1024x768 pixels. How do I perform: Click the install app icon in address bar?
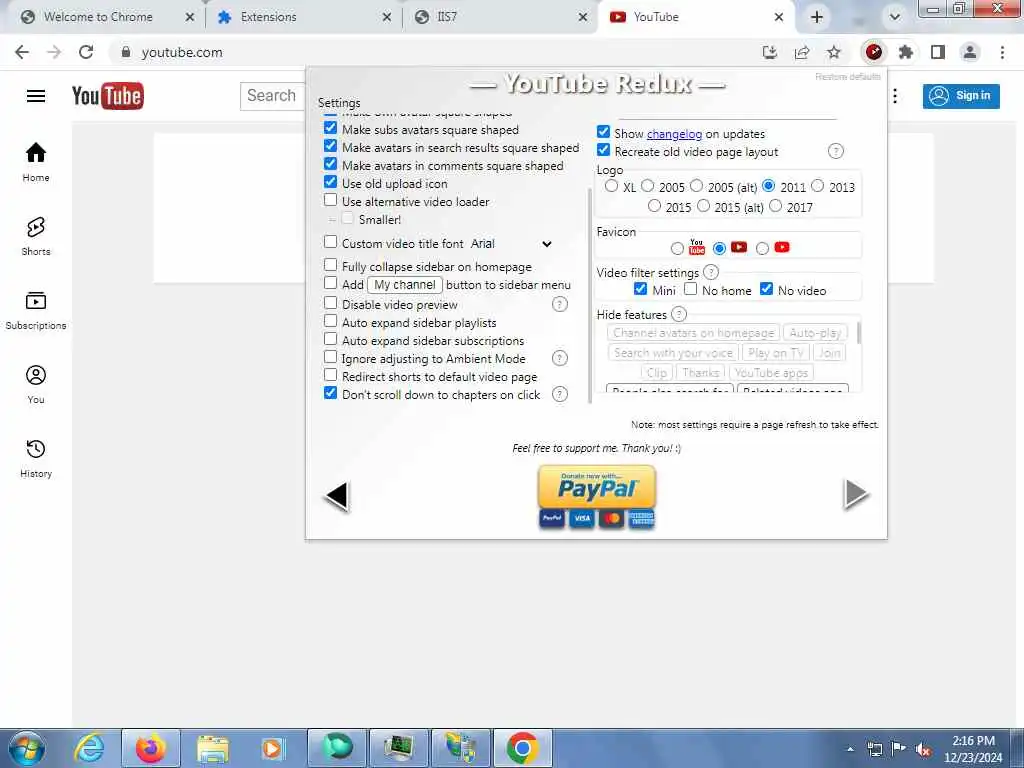click(770, 52)
